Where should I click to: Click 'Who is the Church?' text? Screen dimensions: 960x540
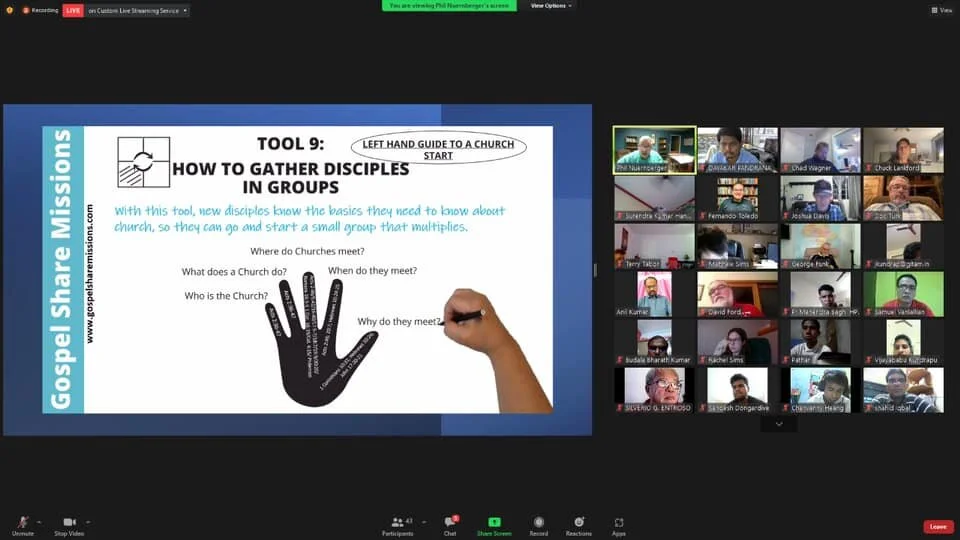click(226, 296)
